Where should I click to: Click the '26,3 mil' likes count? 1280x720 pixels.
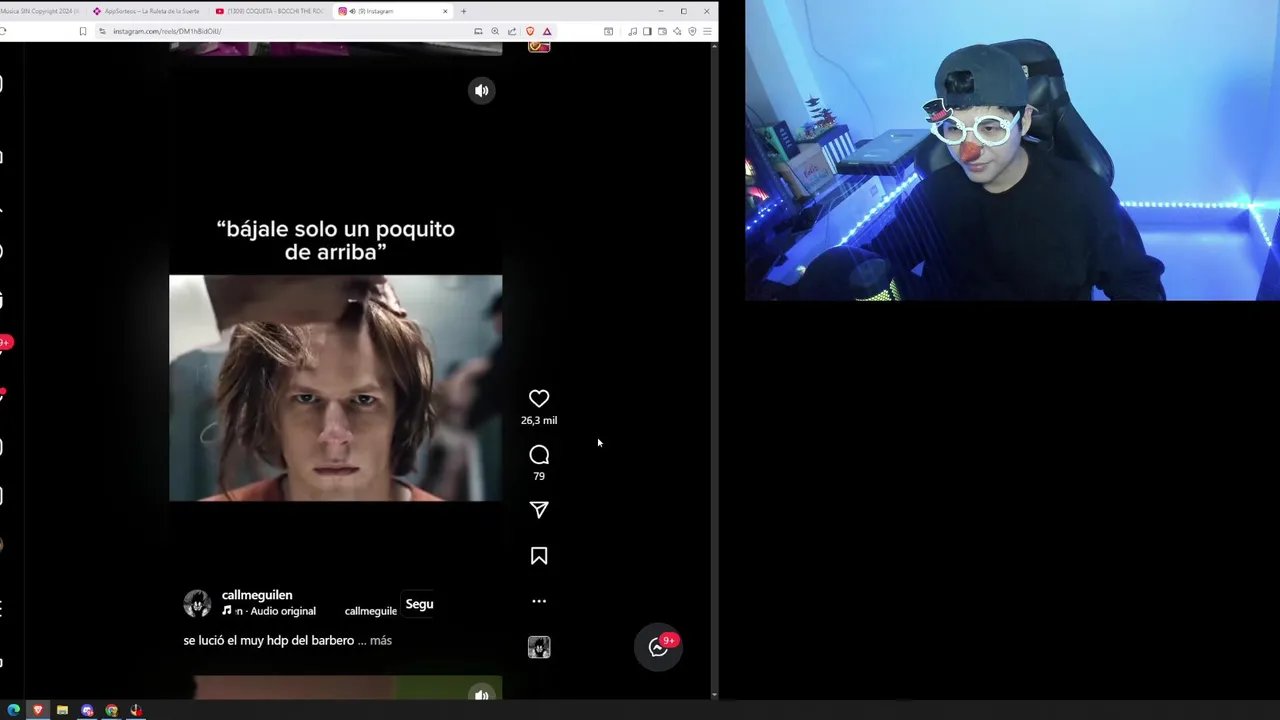point(539,420)
